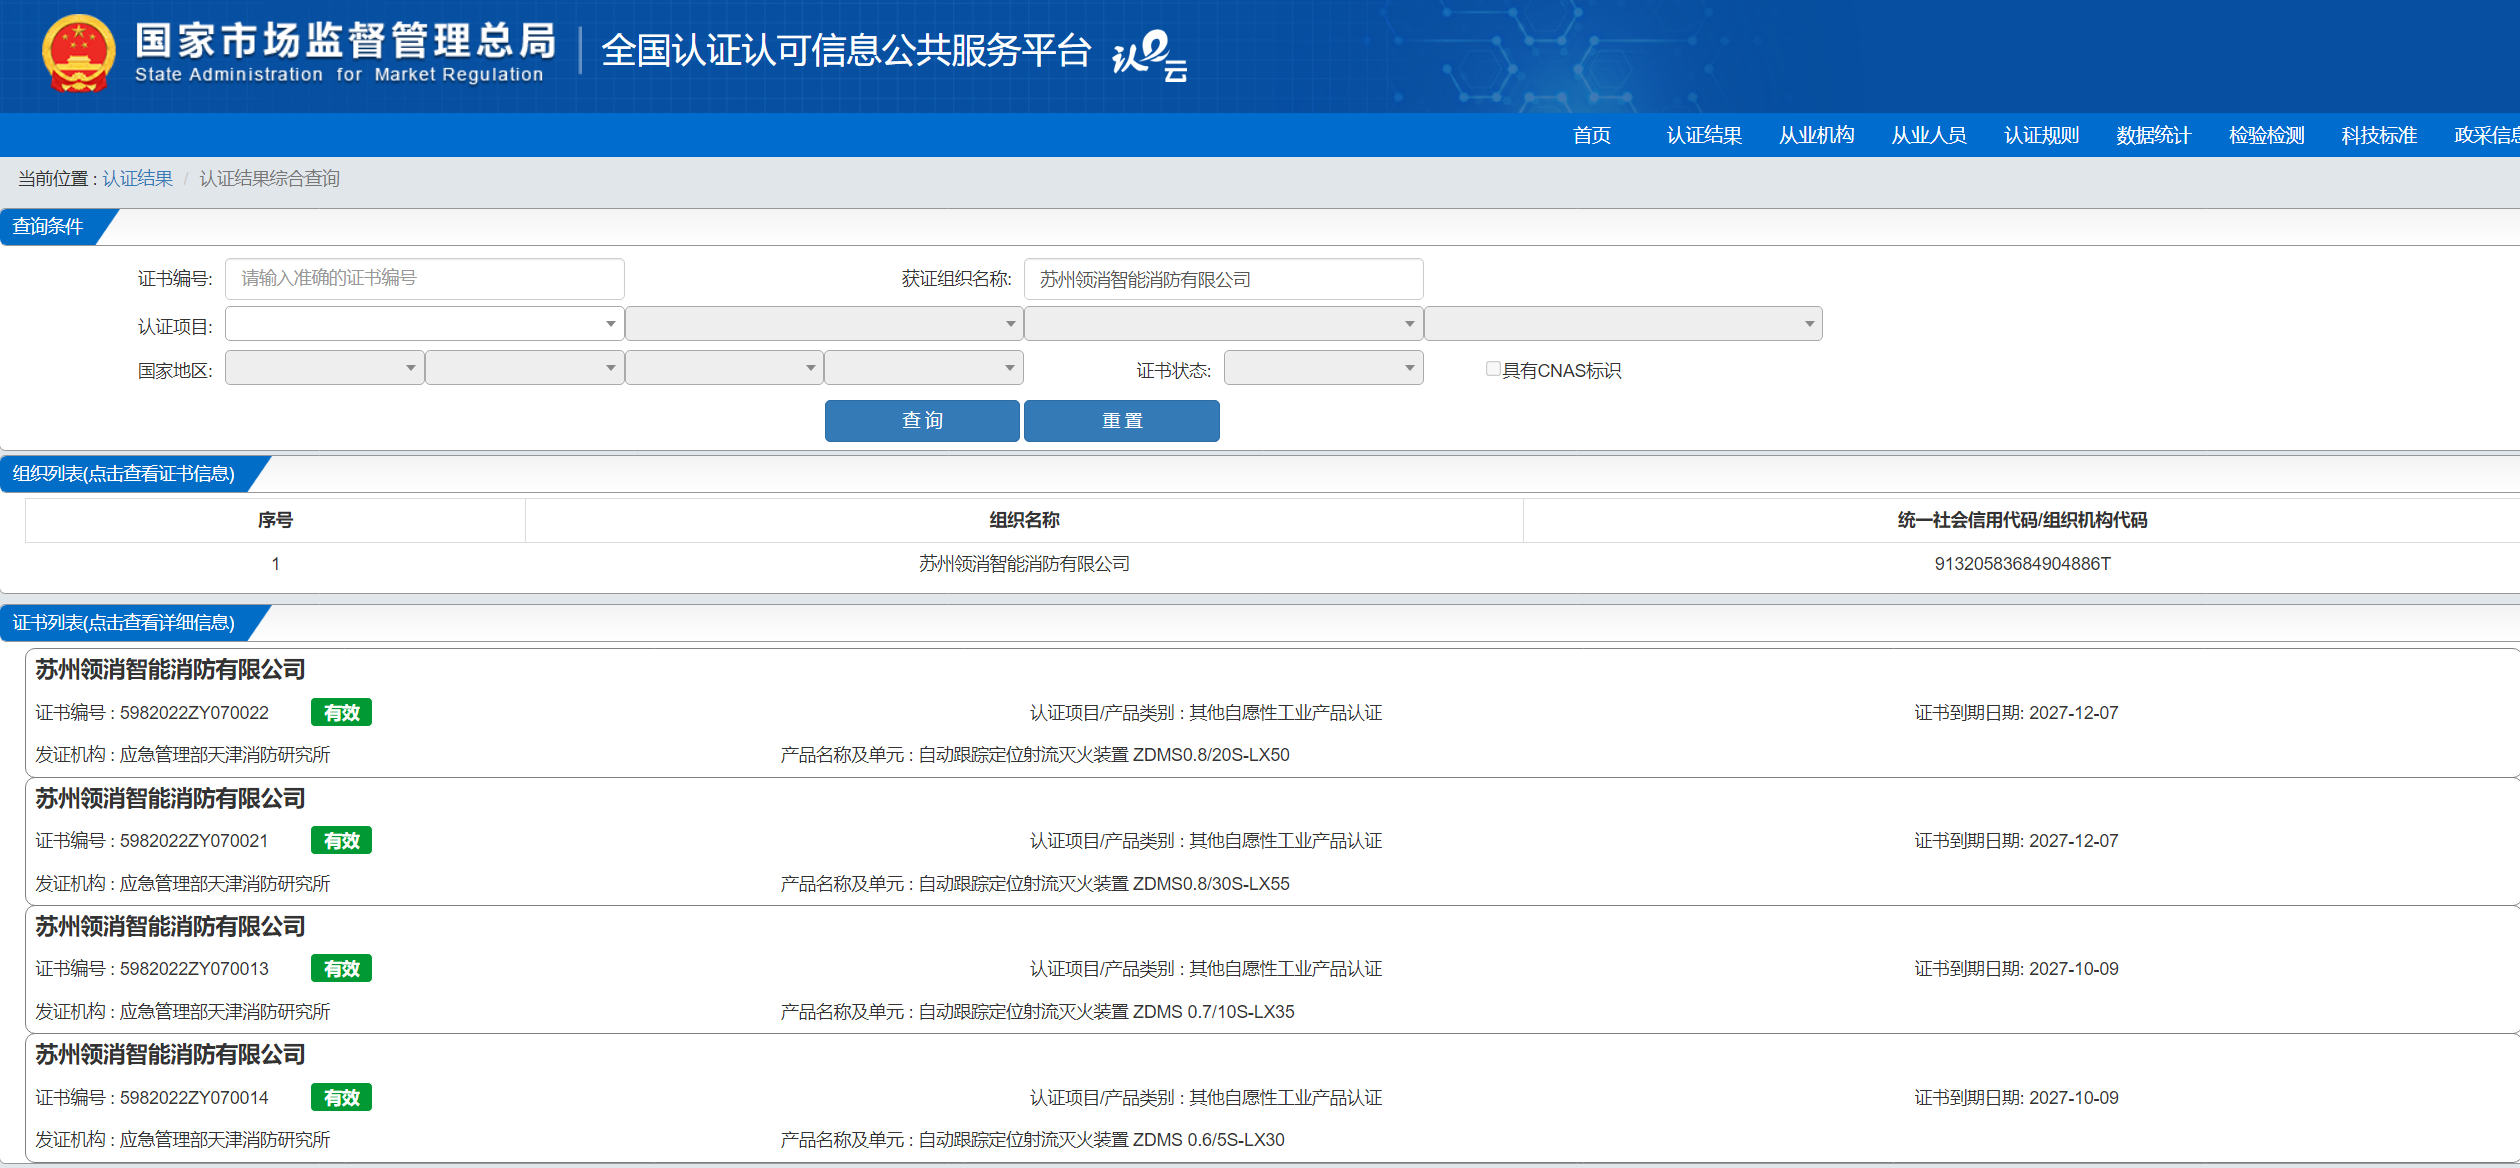Screen dimensions: 2520x1168
Task: Open the 认证规则 navigation menu
Action: 2041,135
